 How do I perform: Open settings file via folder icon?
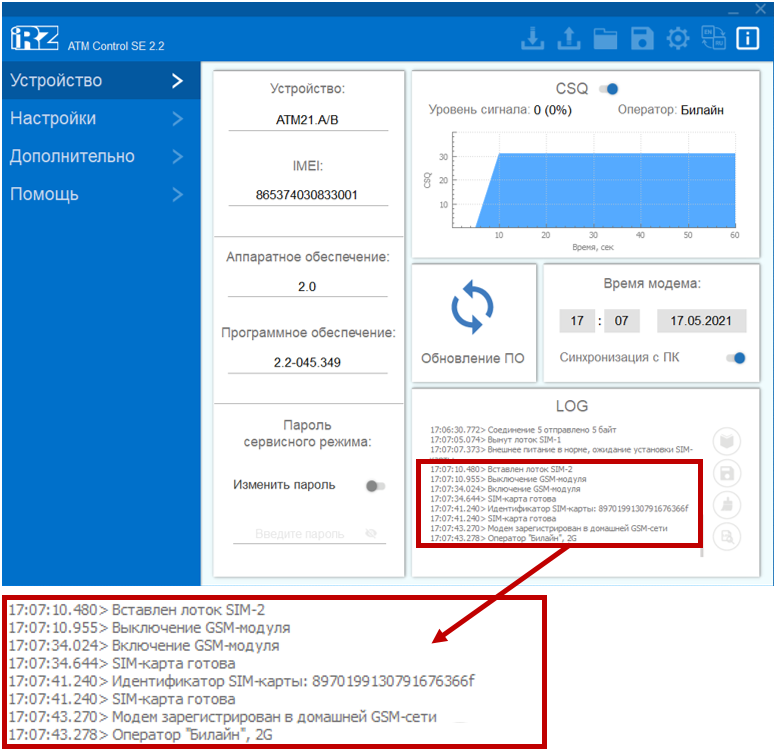605,39
